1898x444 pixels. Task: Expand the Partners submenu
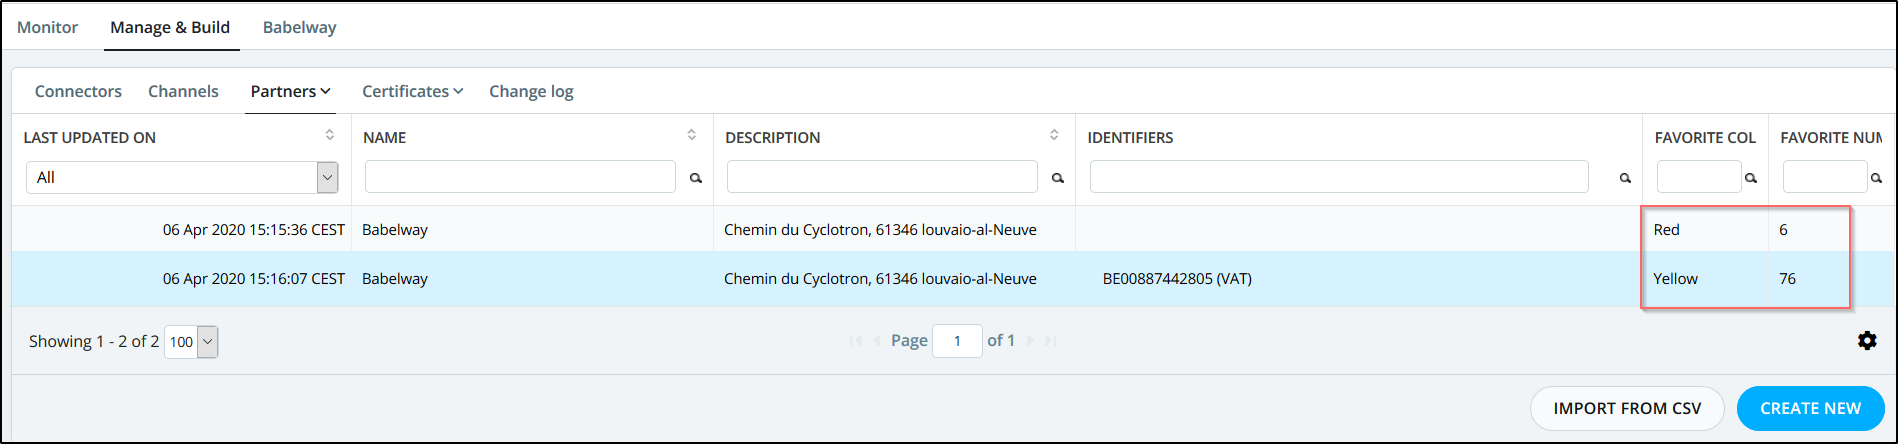290,91
